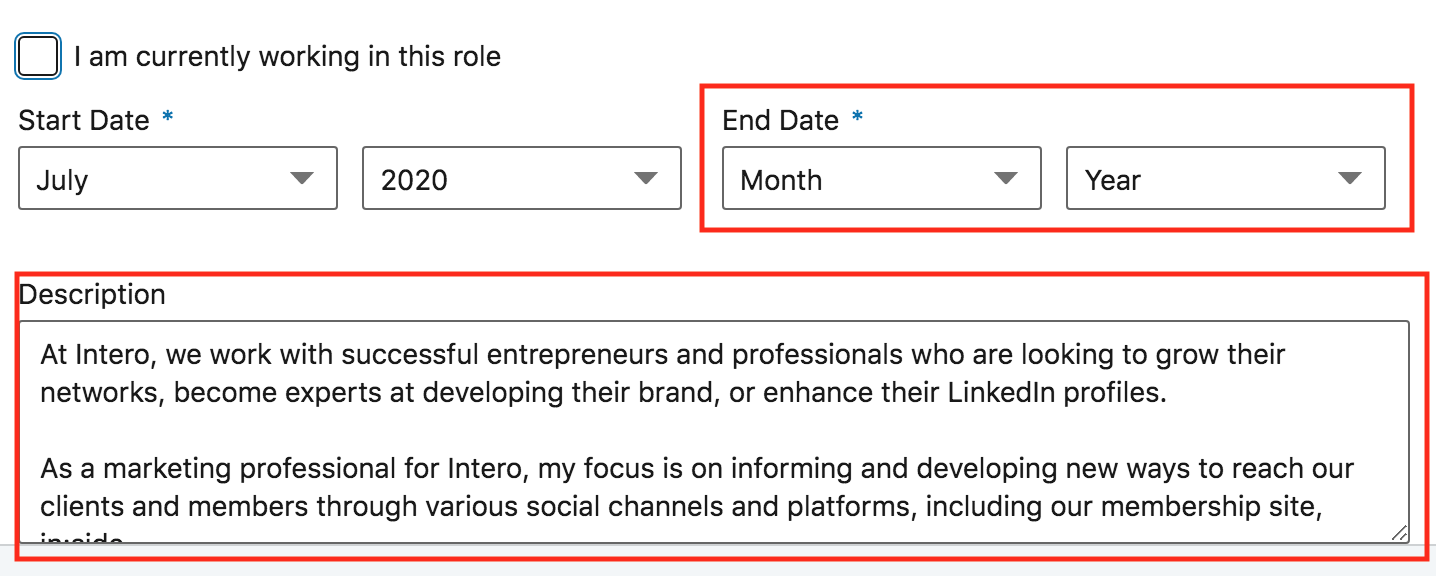Click the "I am currently working in this role" label
The image size is (1436, 576).
287,57
